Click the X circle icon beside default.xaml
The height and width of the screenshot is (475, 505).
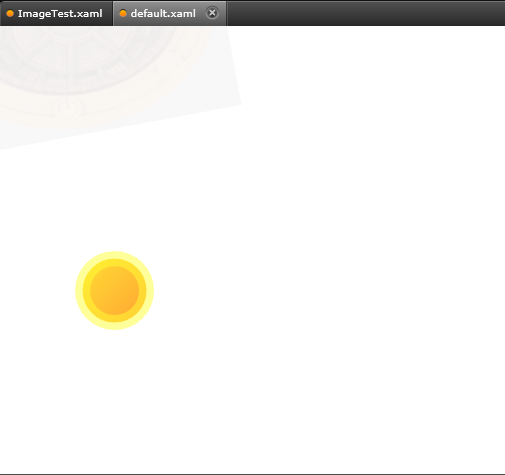(x=212, y=13)
